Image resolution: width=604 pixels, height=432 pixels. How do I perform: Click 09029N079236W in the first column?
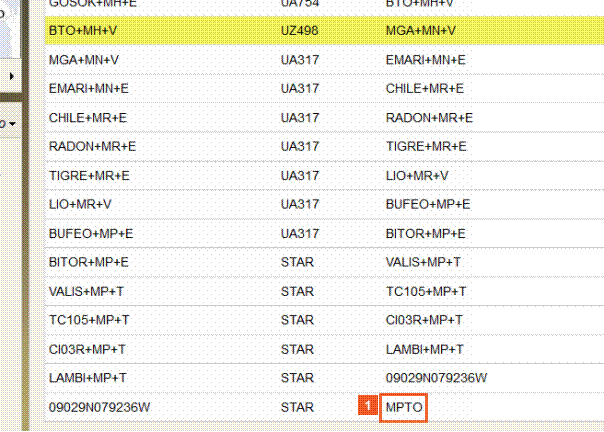(x=99, y=407)
